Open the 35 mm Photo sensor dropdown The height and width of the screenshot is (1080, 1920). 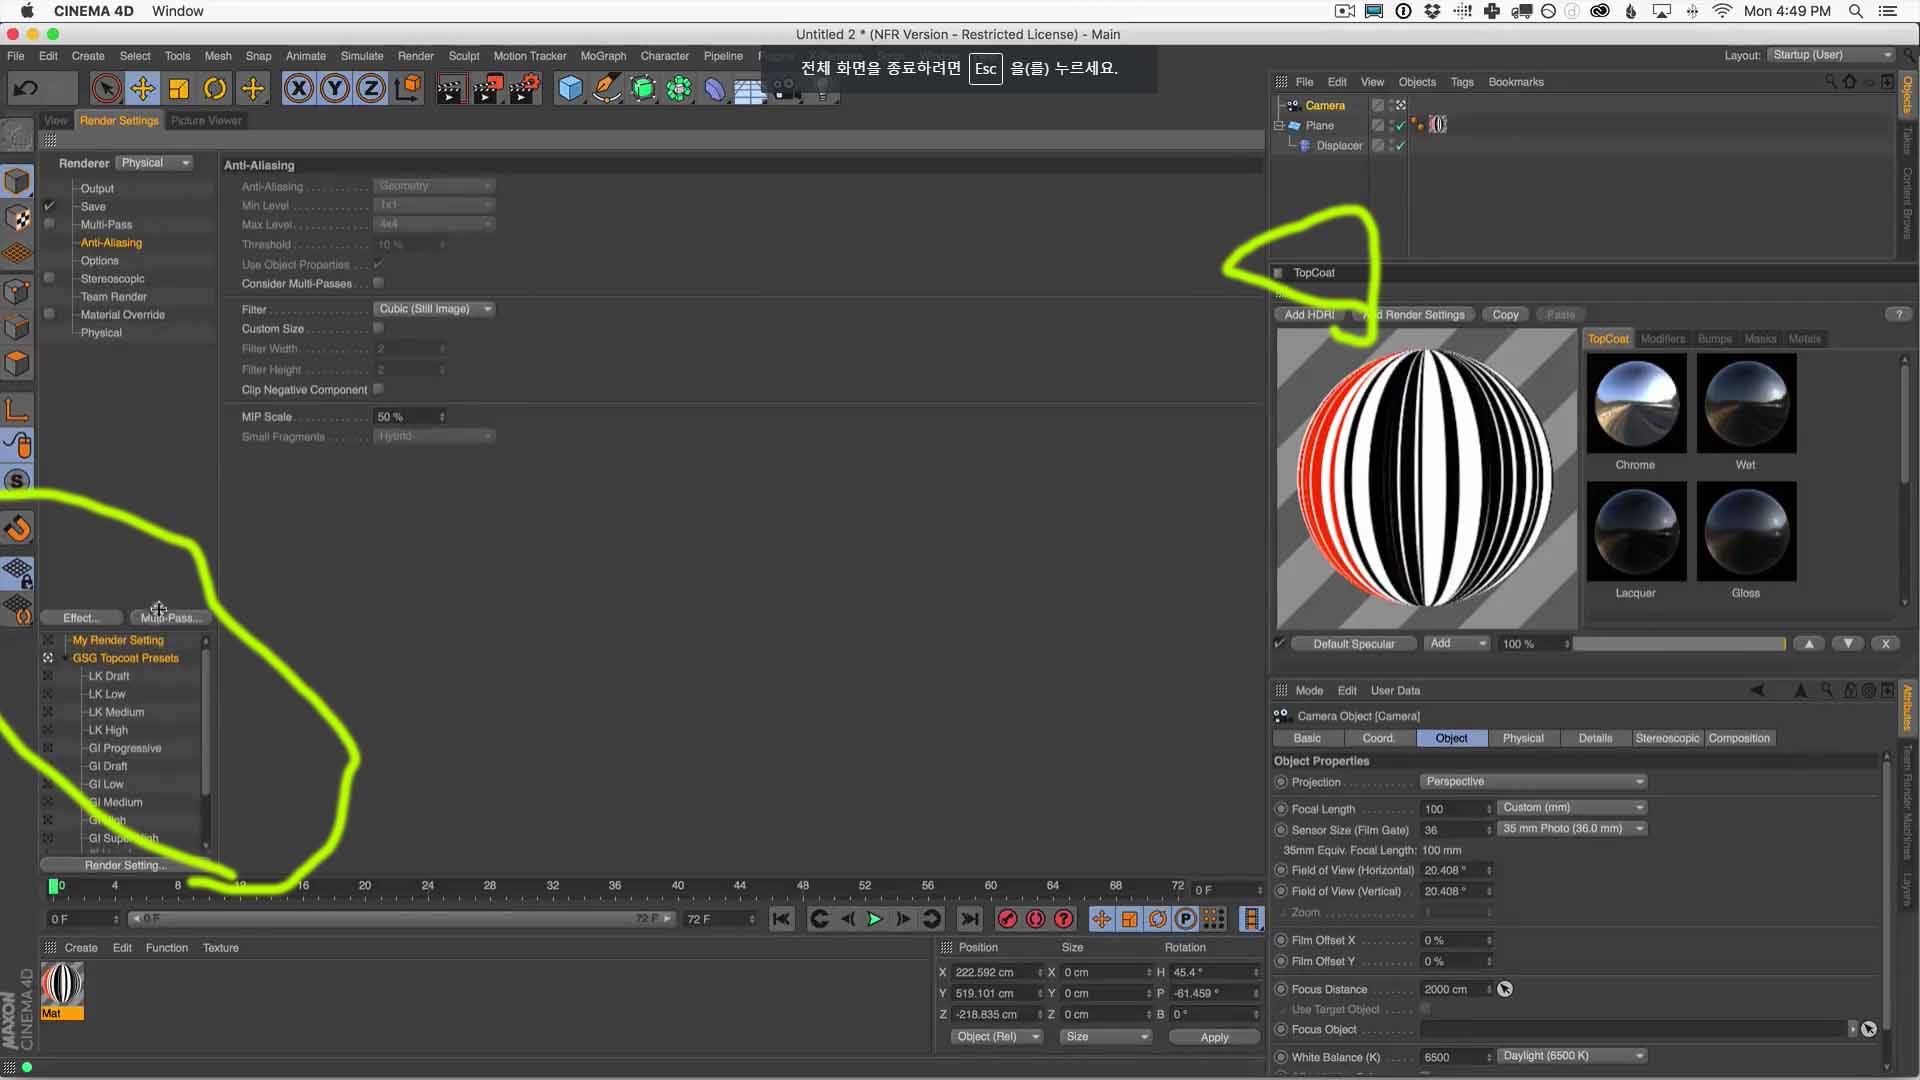[x=1571, y=828]
